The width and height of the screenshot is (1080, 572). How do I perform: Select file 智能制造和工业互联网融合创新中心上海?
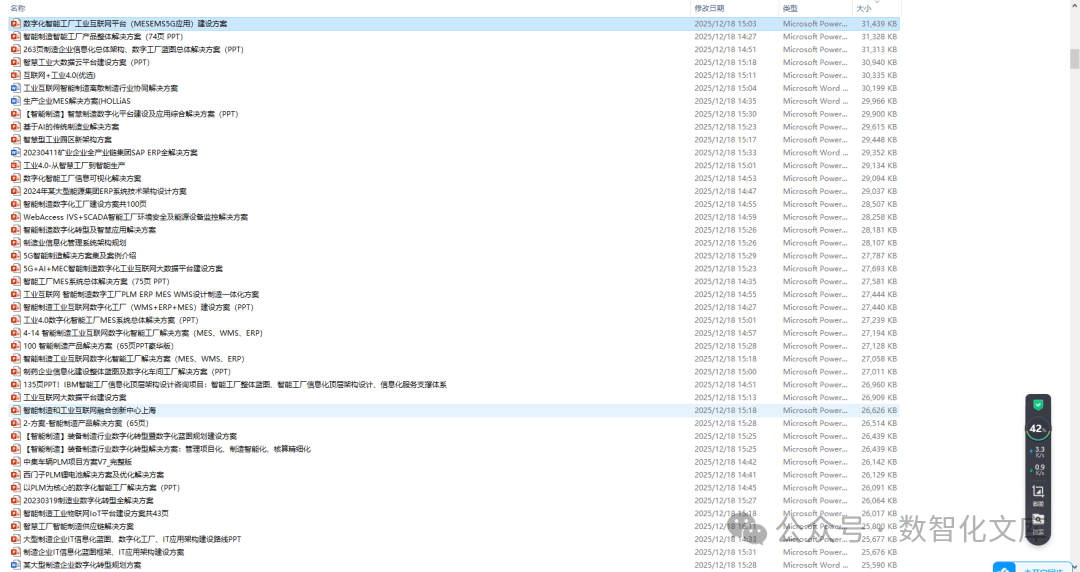(x=90, y=410)
